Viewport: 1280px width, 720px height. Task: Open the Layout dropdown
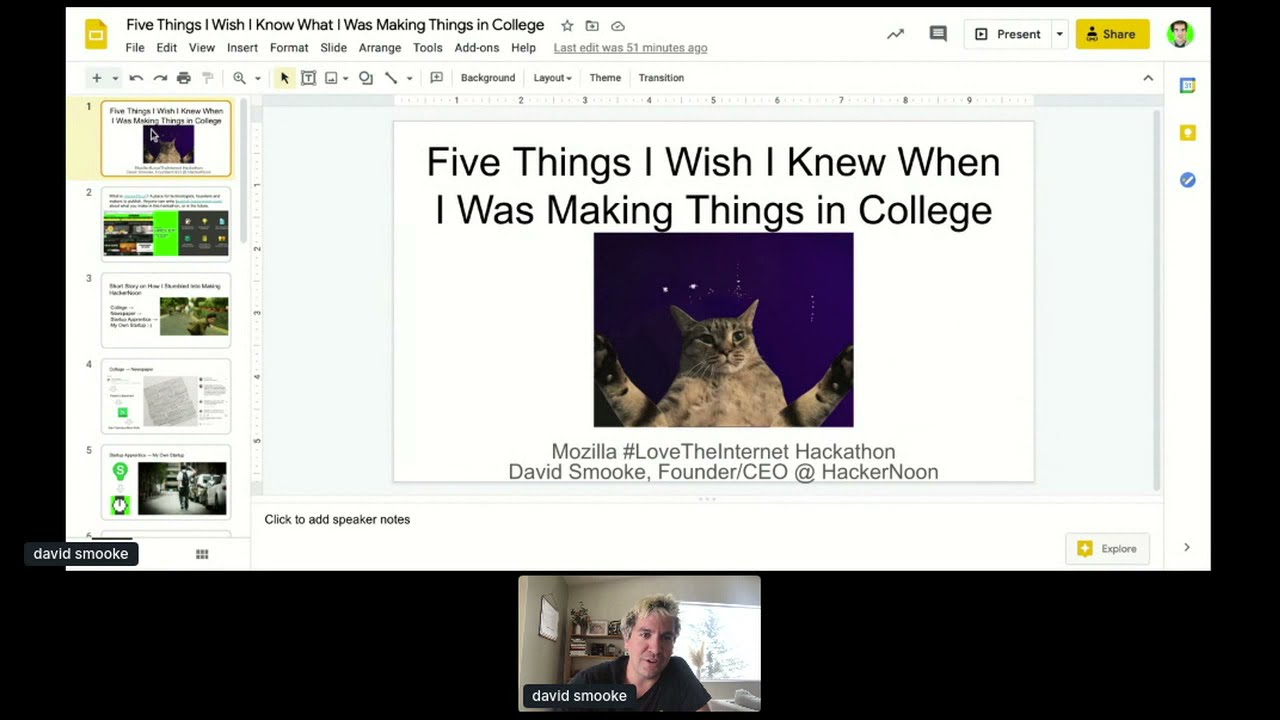pos(552,78)
